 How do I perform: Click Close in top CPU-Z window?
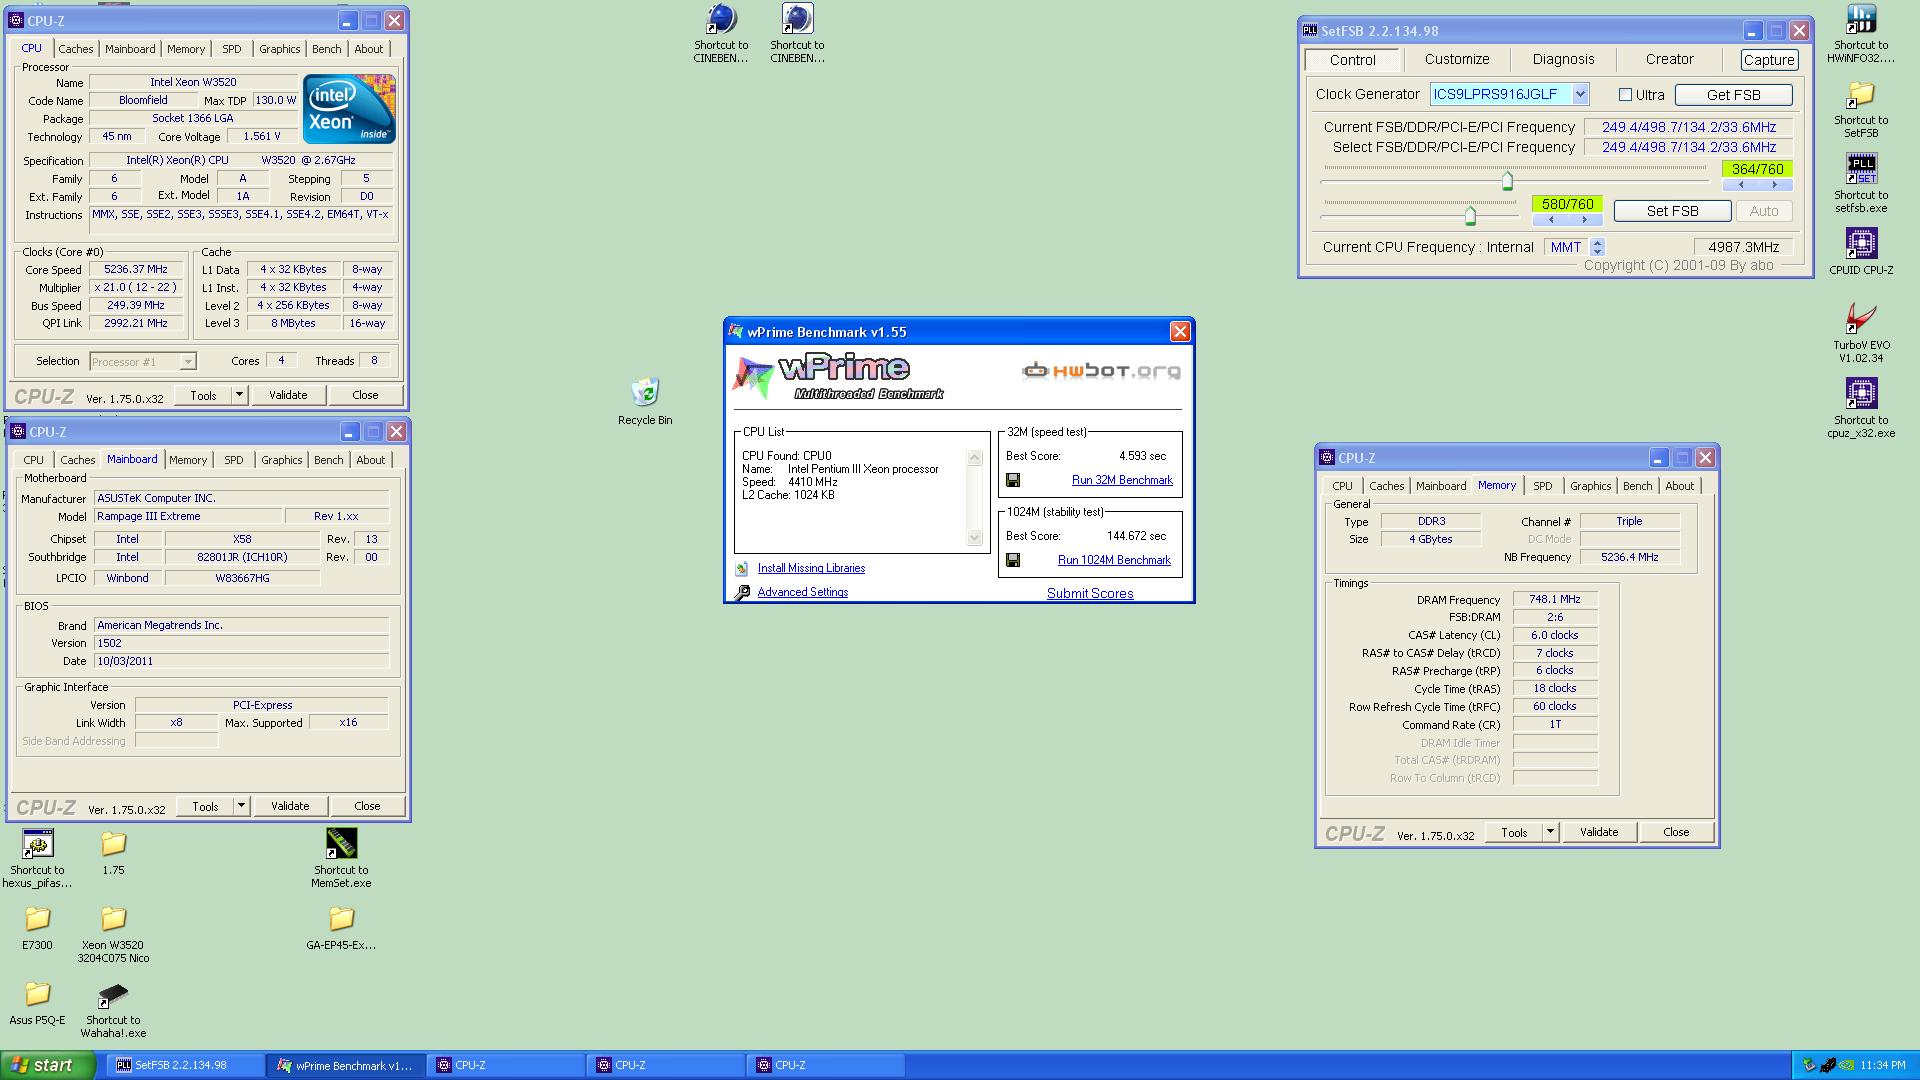coord(365,395)
